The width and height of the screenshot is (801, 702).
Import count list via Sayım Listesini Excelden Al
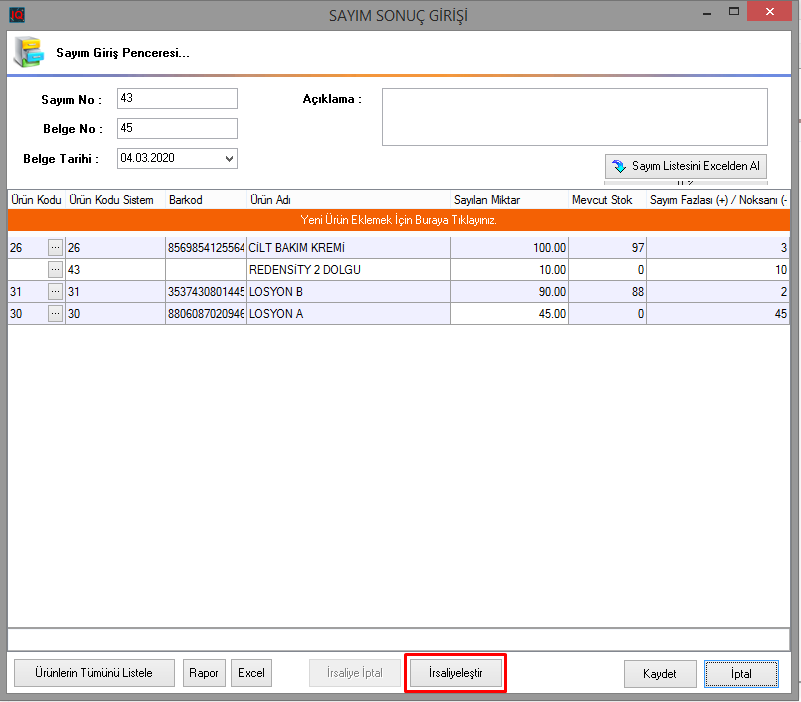(686, 166)
